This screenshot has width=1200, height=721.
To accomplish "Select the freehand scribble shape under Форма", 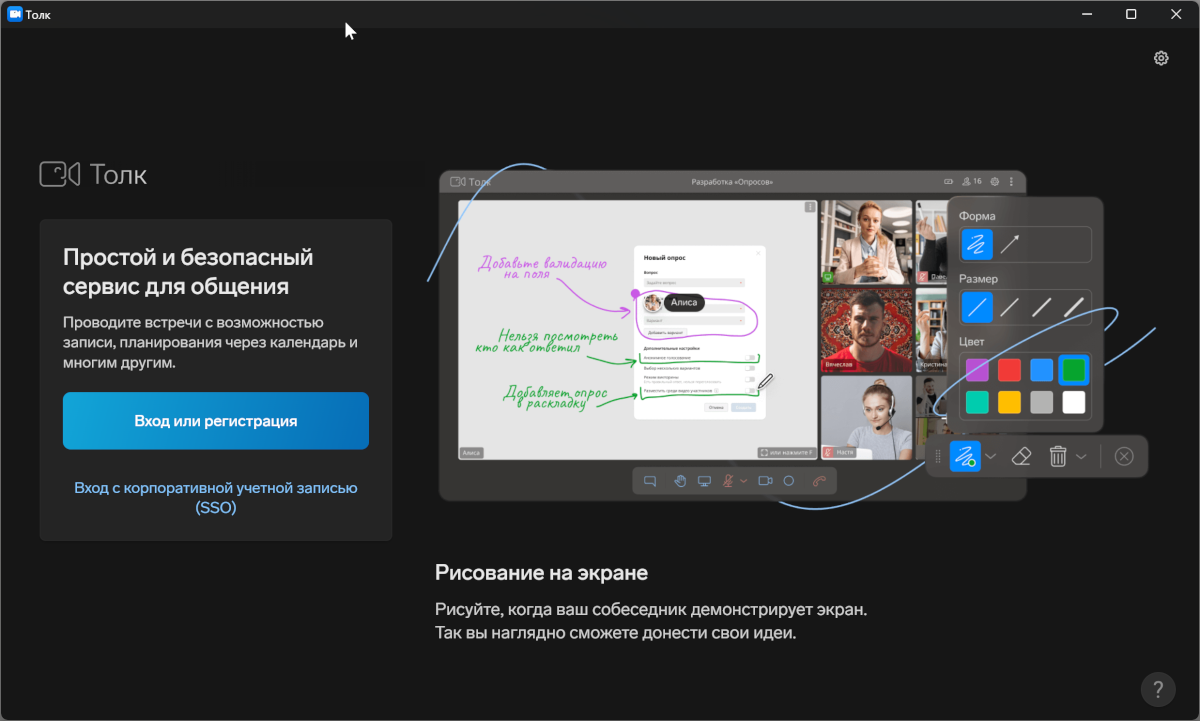I will [x=977, y=244].
